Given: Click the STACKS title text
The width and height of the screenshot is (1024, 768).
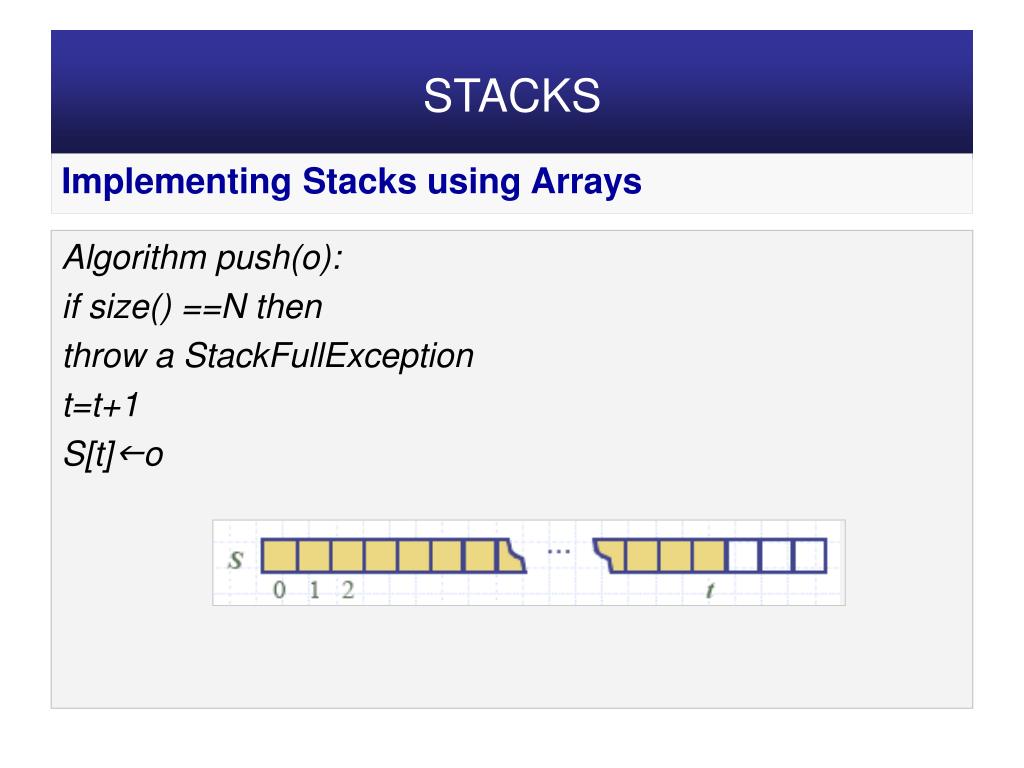Looking at the screenshot, I should click(x=511, y=96).
